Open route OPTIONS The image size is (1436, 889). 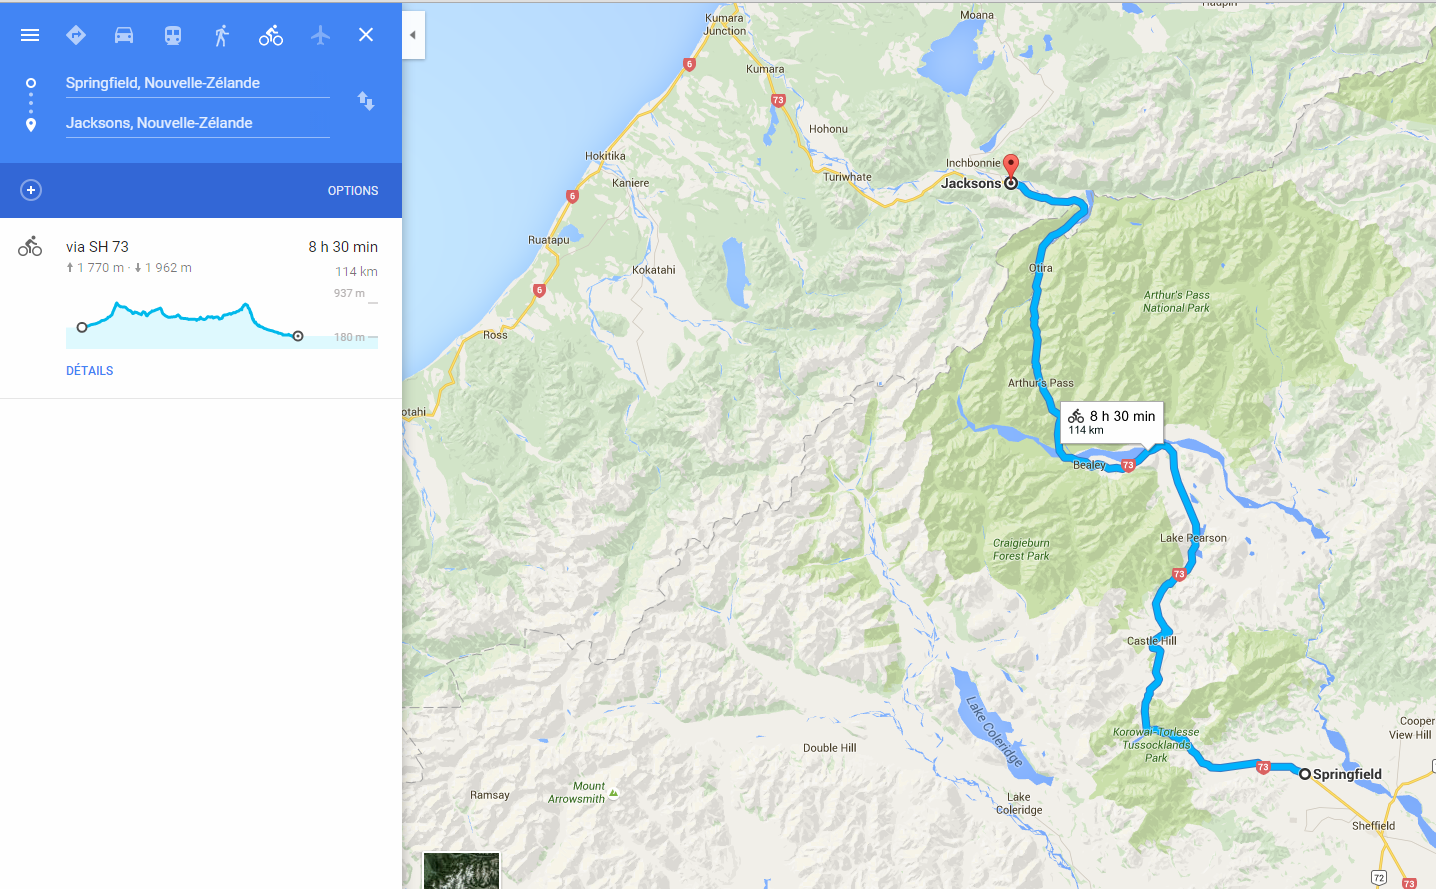[x=353, y=191]
